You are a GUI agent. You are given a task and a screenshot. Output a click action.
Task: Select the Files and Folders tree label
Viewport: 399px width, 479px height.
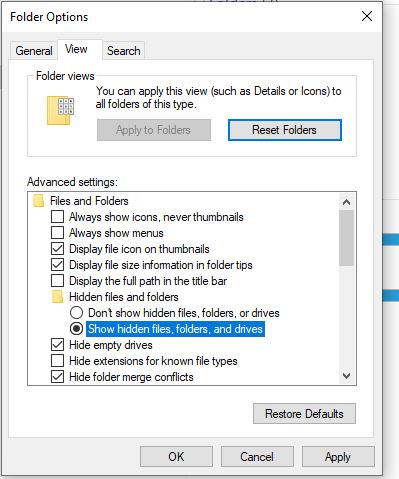(89, 201)
